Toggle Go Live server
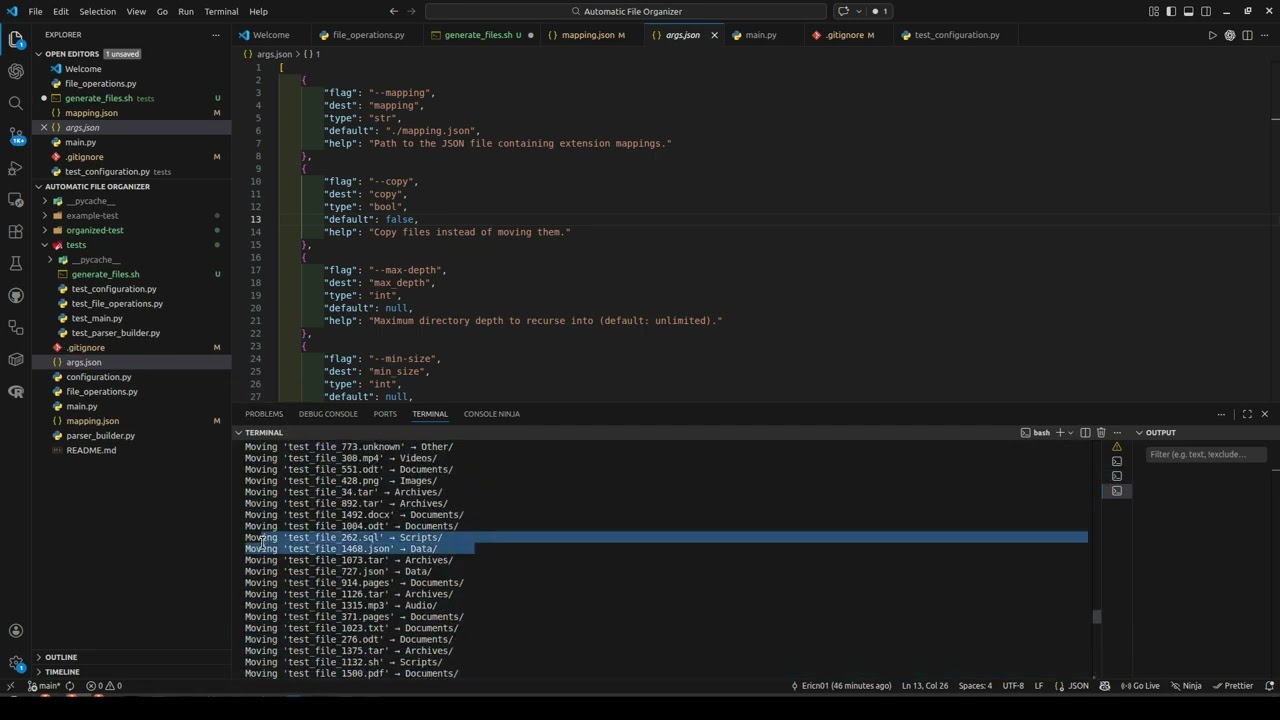This screenshot has height=720, width=1280. coord(1140,686)
